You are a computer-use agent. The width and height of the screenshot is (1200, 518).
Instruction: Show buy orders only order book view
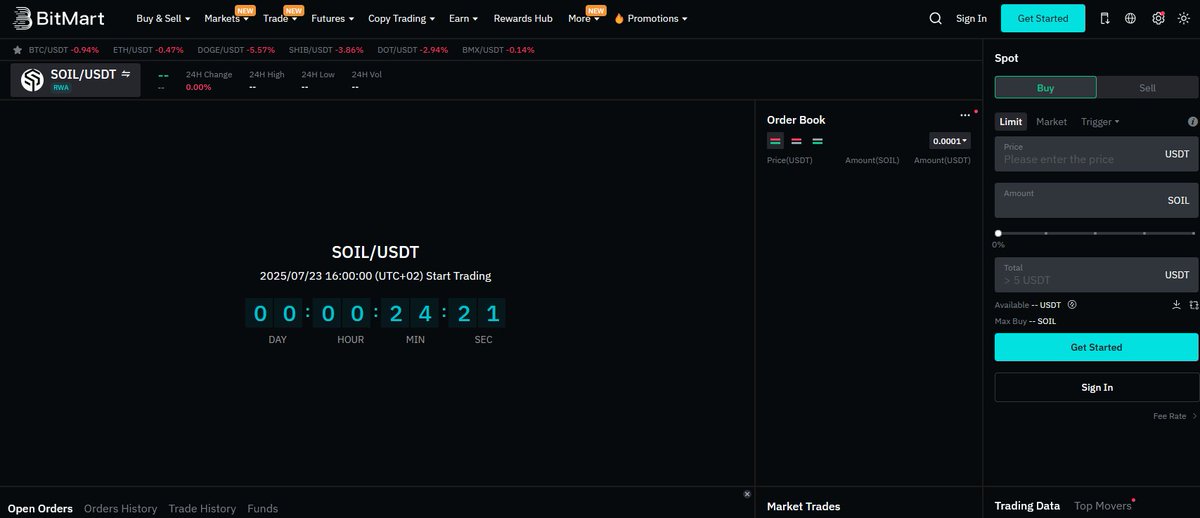[817, 141]
